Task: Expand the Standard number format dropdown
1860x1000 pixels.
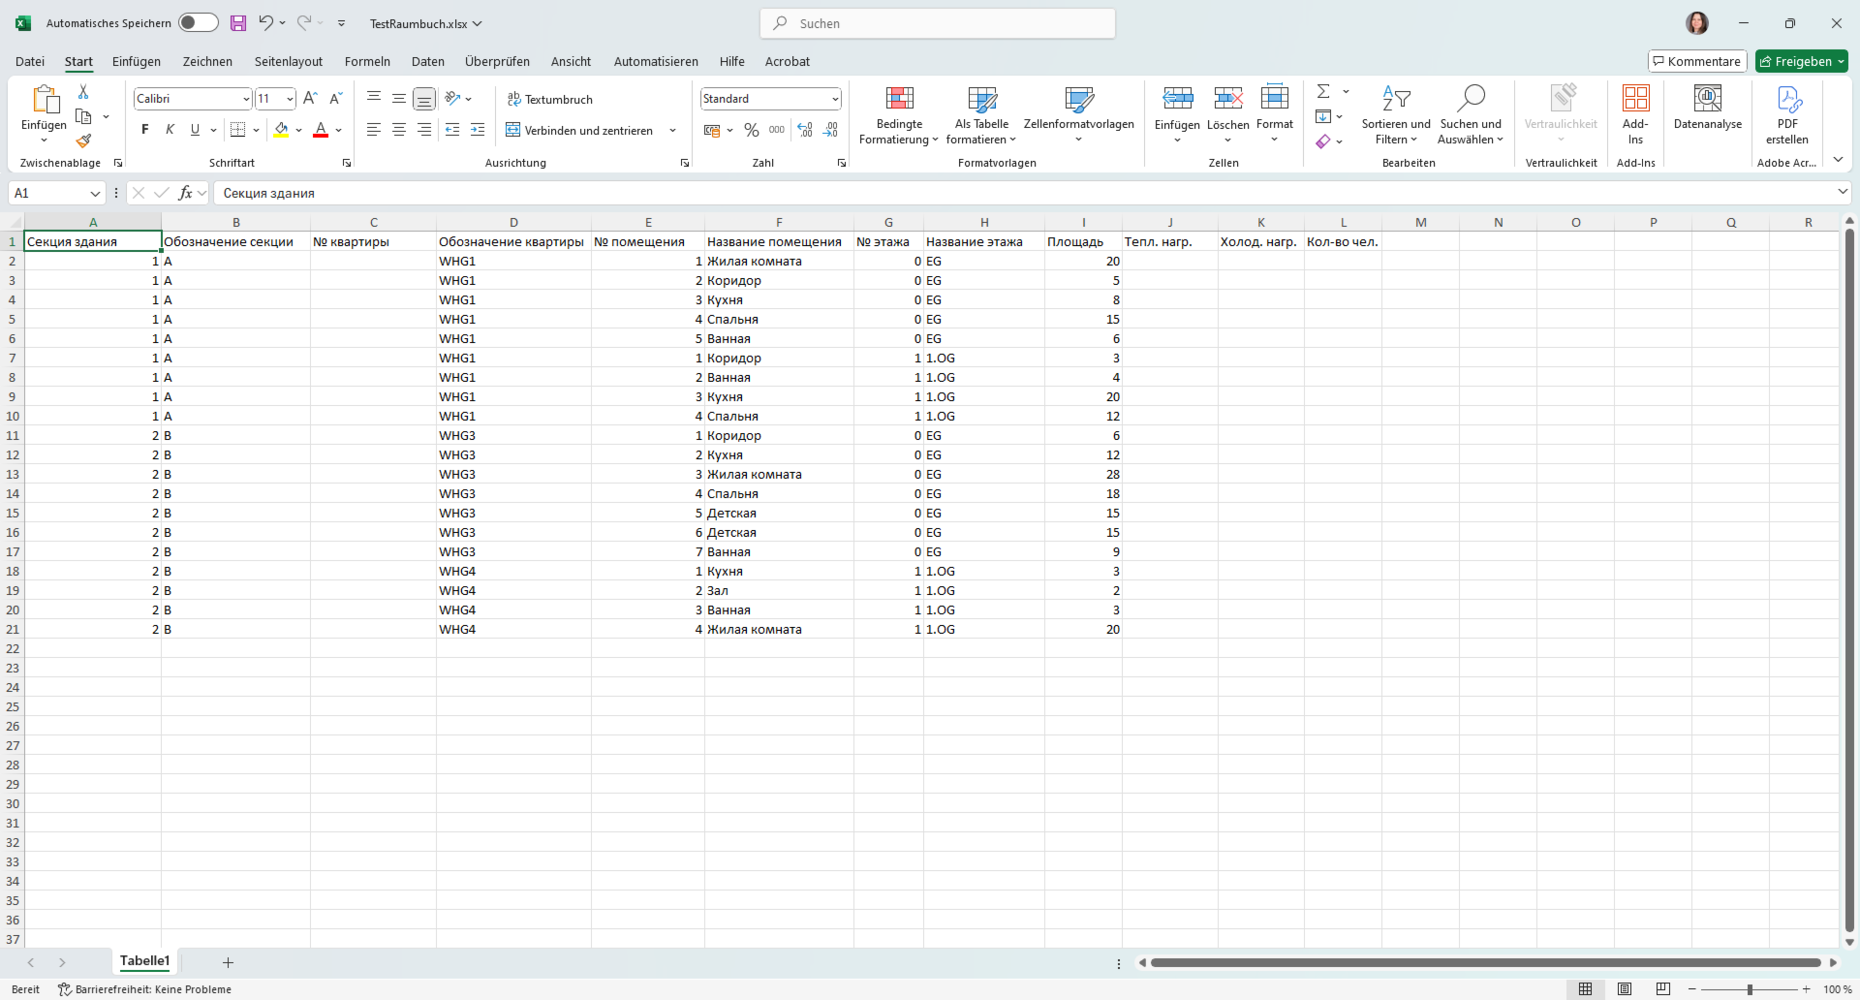Action: (x=834, y=99)
